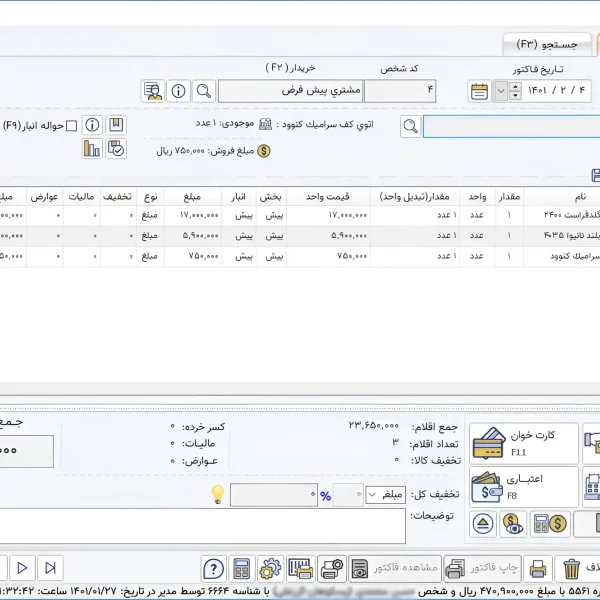Click the عوارض column header
The height and width of the screenshot is (600, 600).
(x=44, y=197)
